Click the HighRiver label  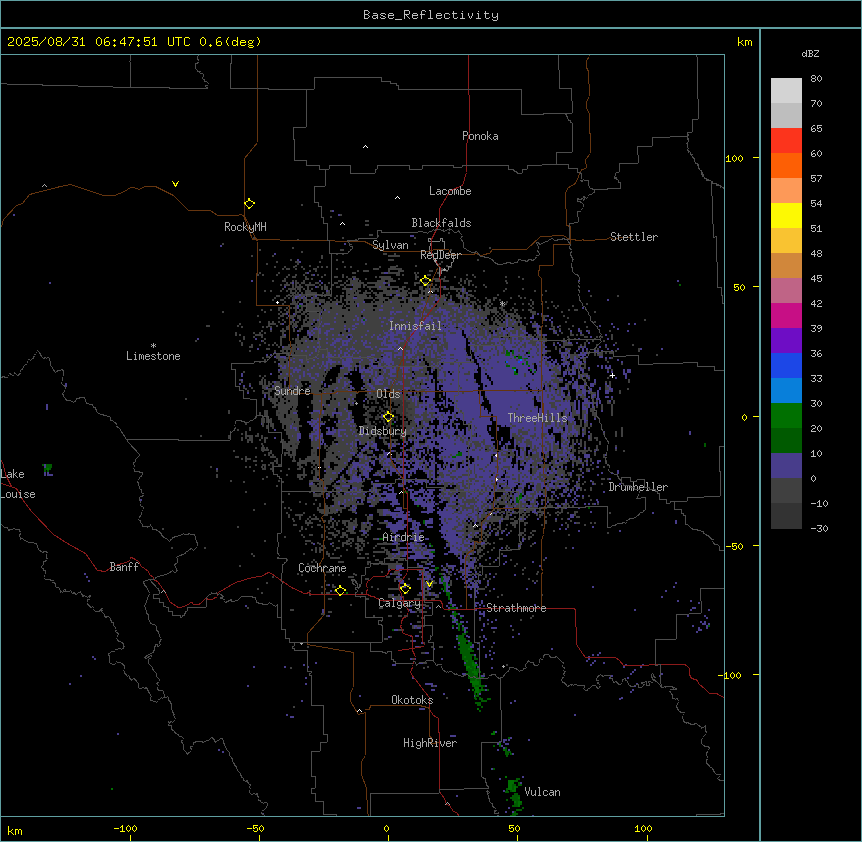tap(430, 743)
